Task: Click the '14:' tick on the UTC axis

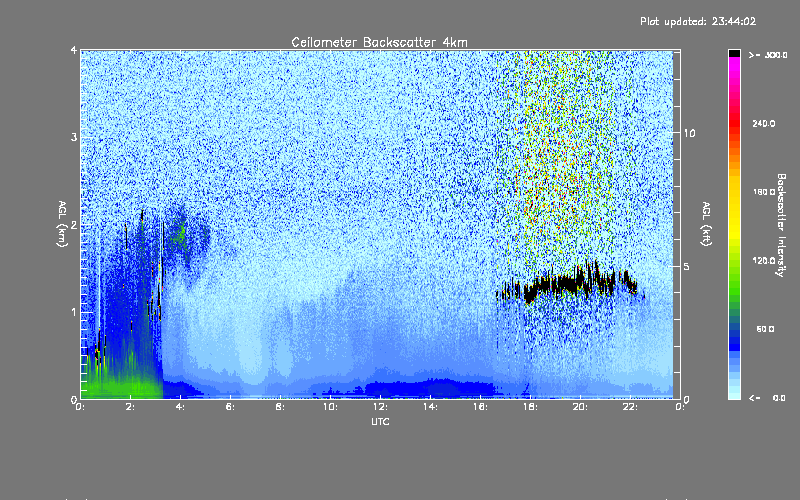Action: [430, 407]
